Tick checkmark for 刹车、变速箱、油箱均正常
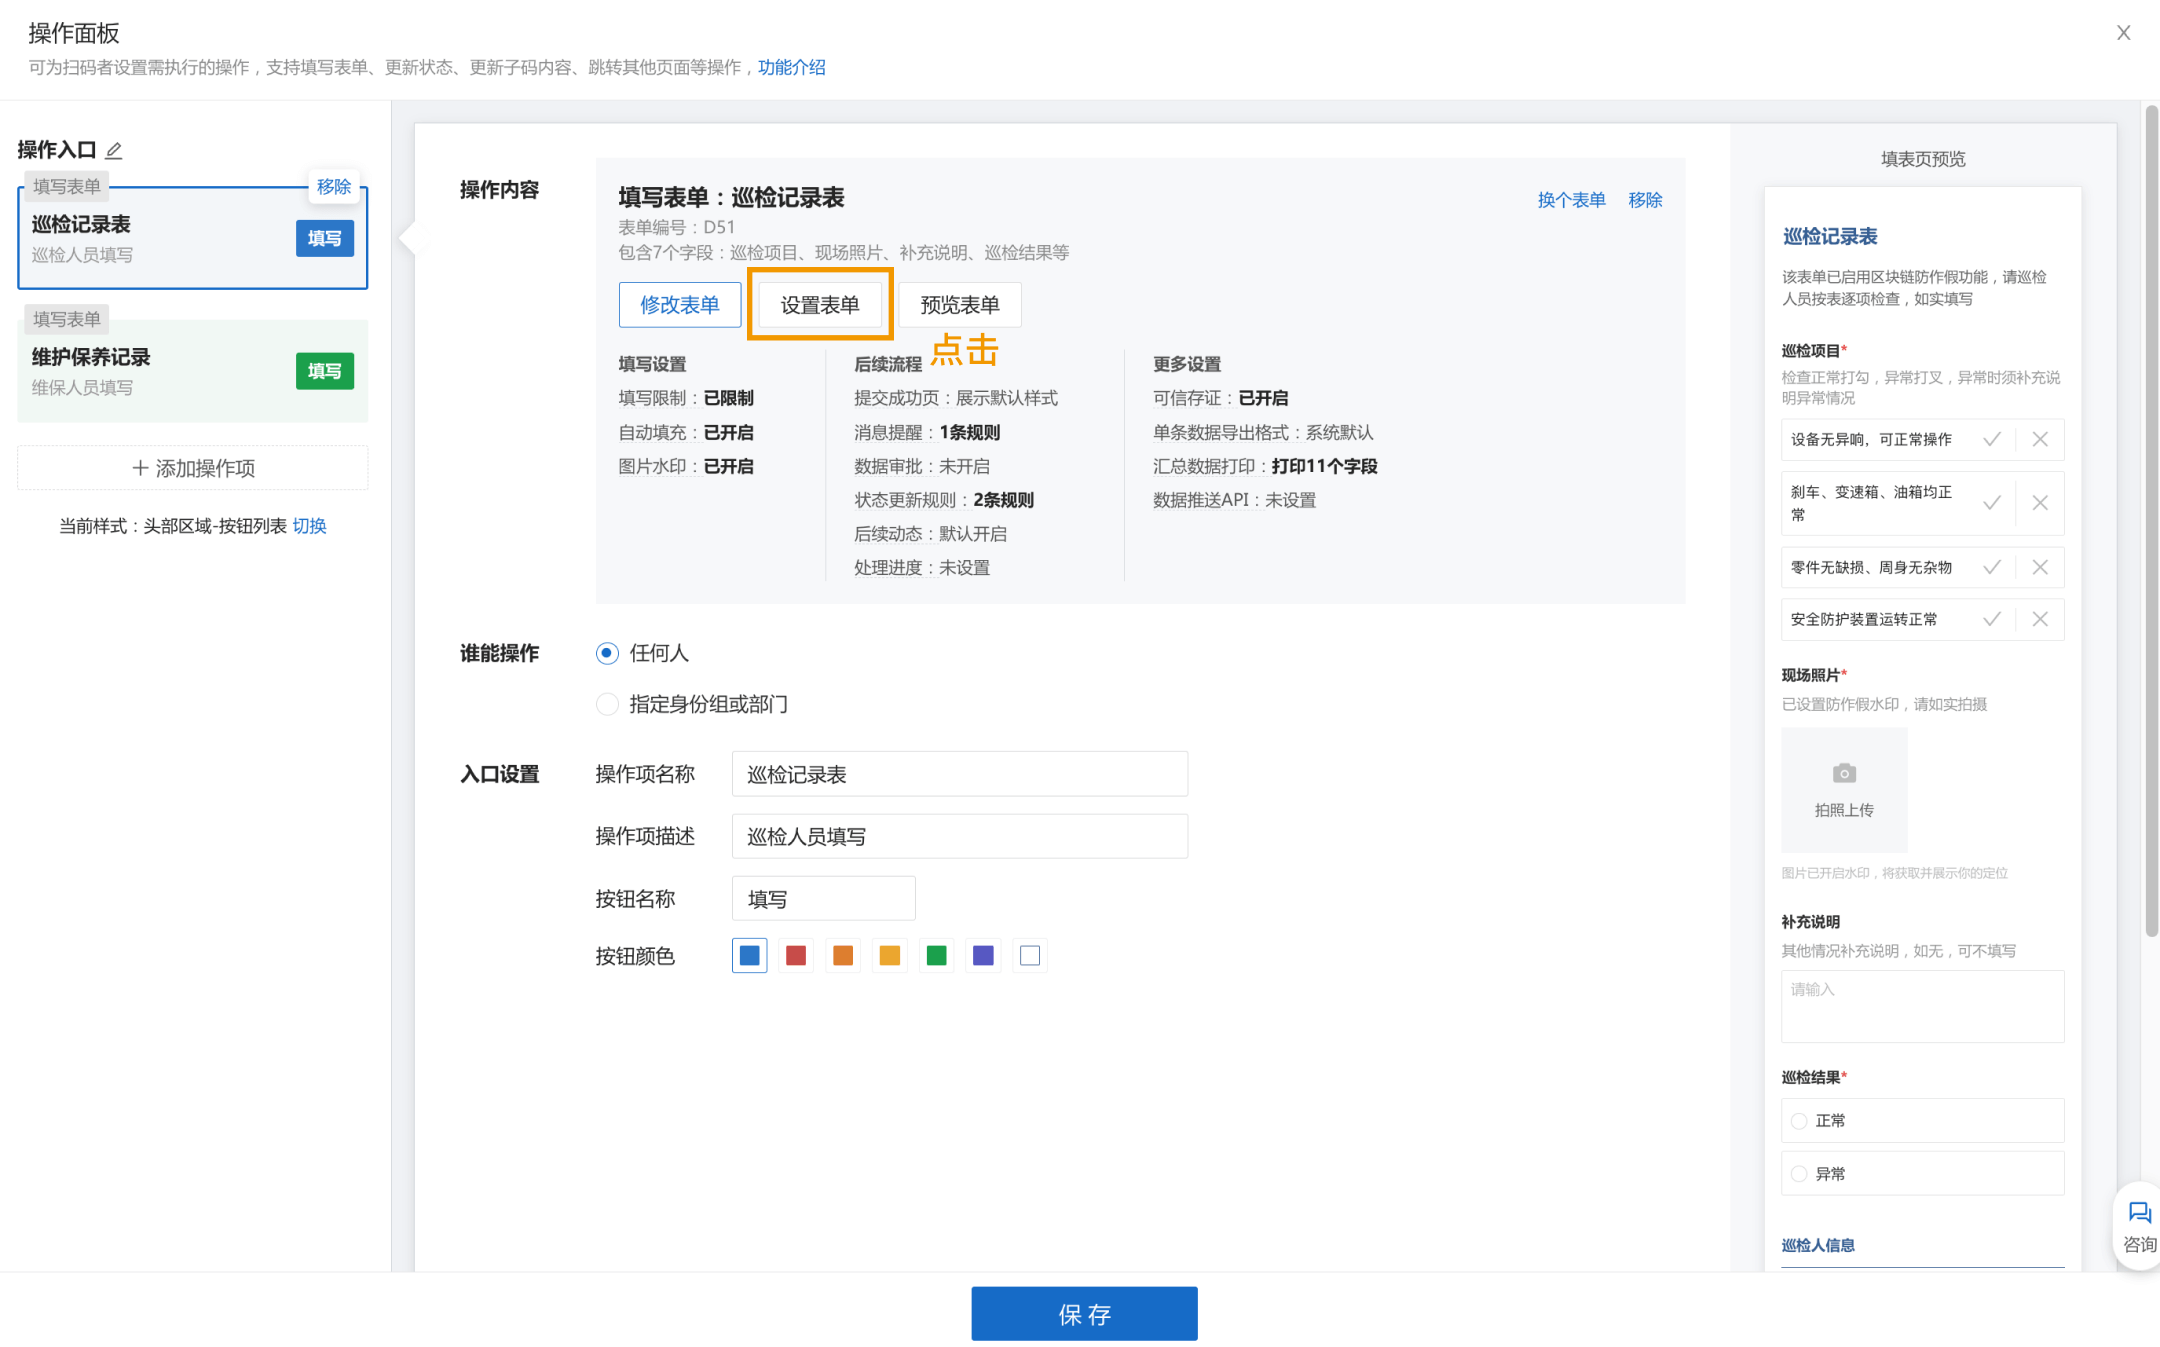Image resolution: width=2160 pixels, height=1347 pixels. (1992, 503)
